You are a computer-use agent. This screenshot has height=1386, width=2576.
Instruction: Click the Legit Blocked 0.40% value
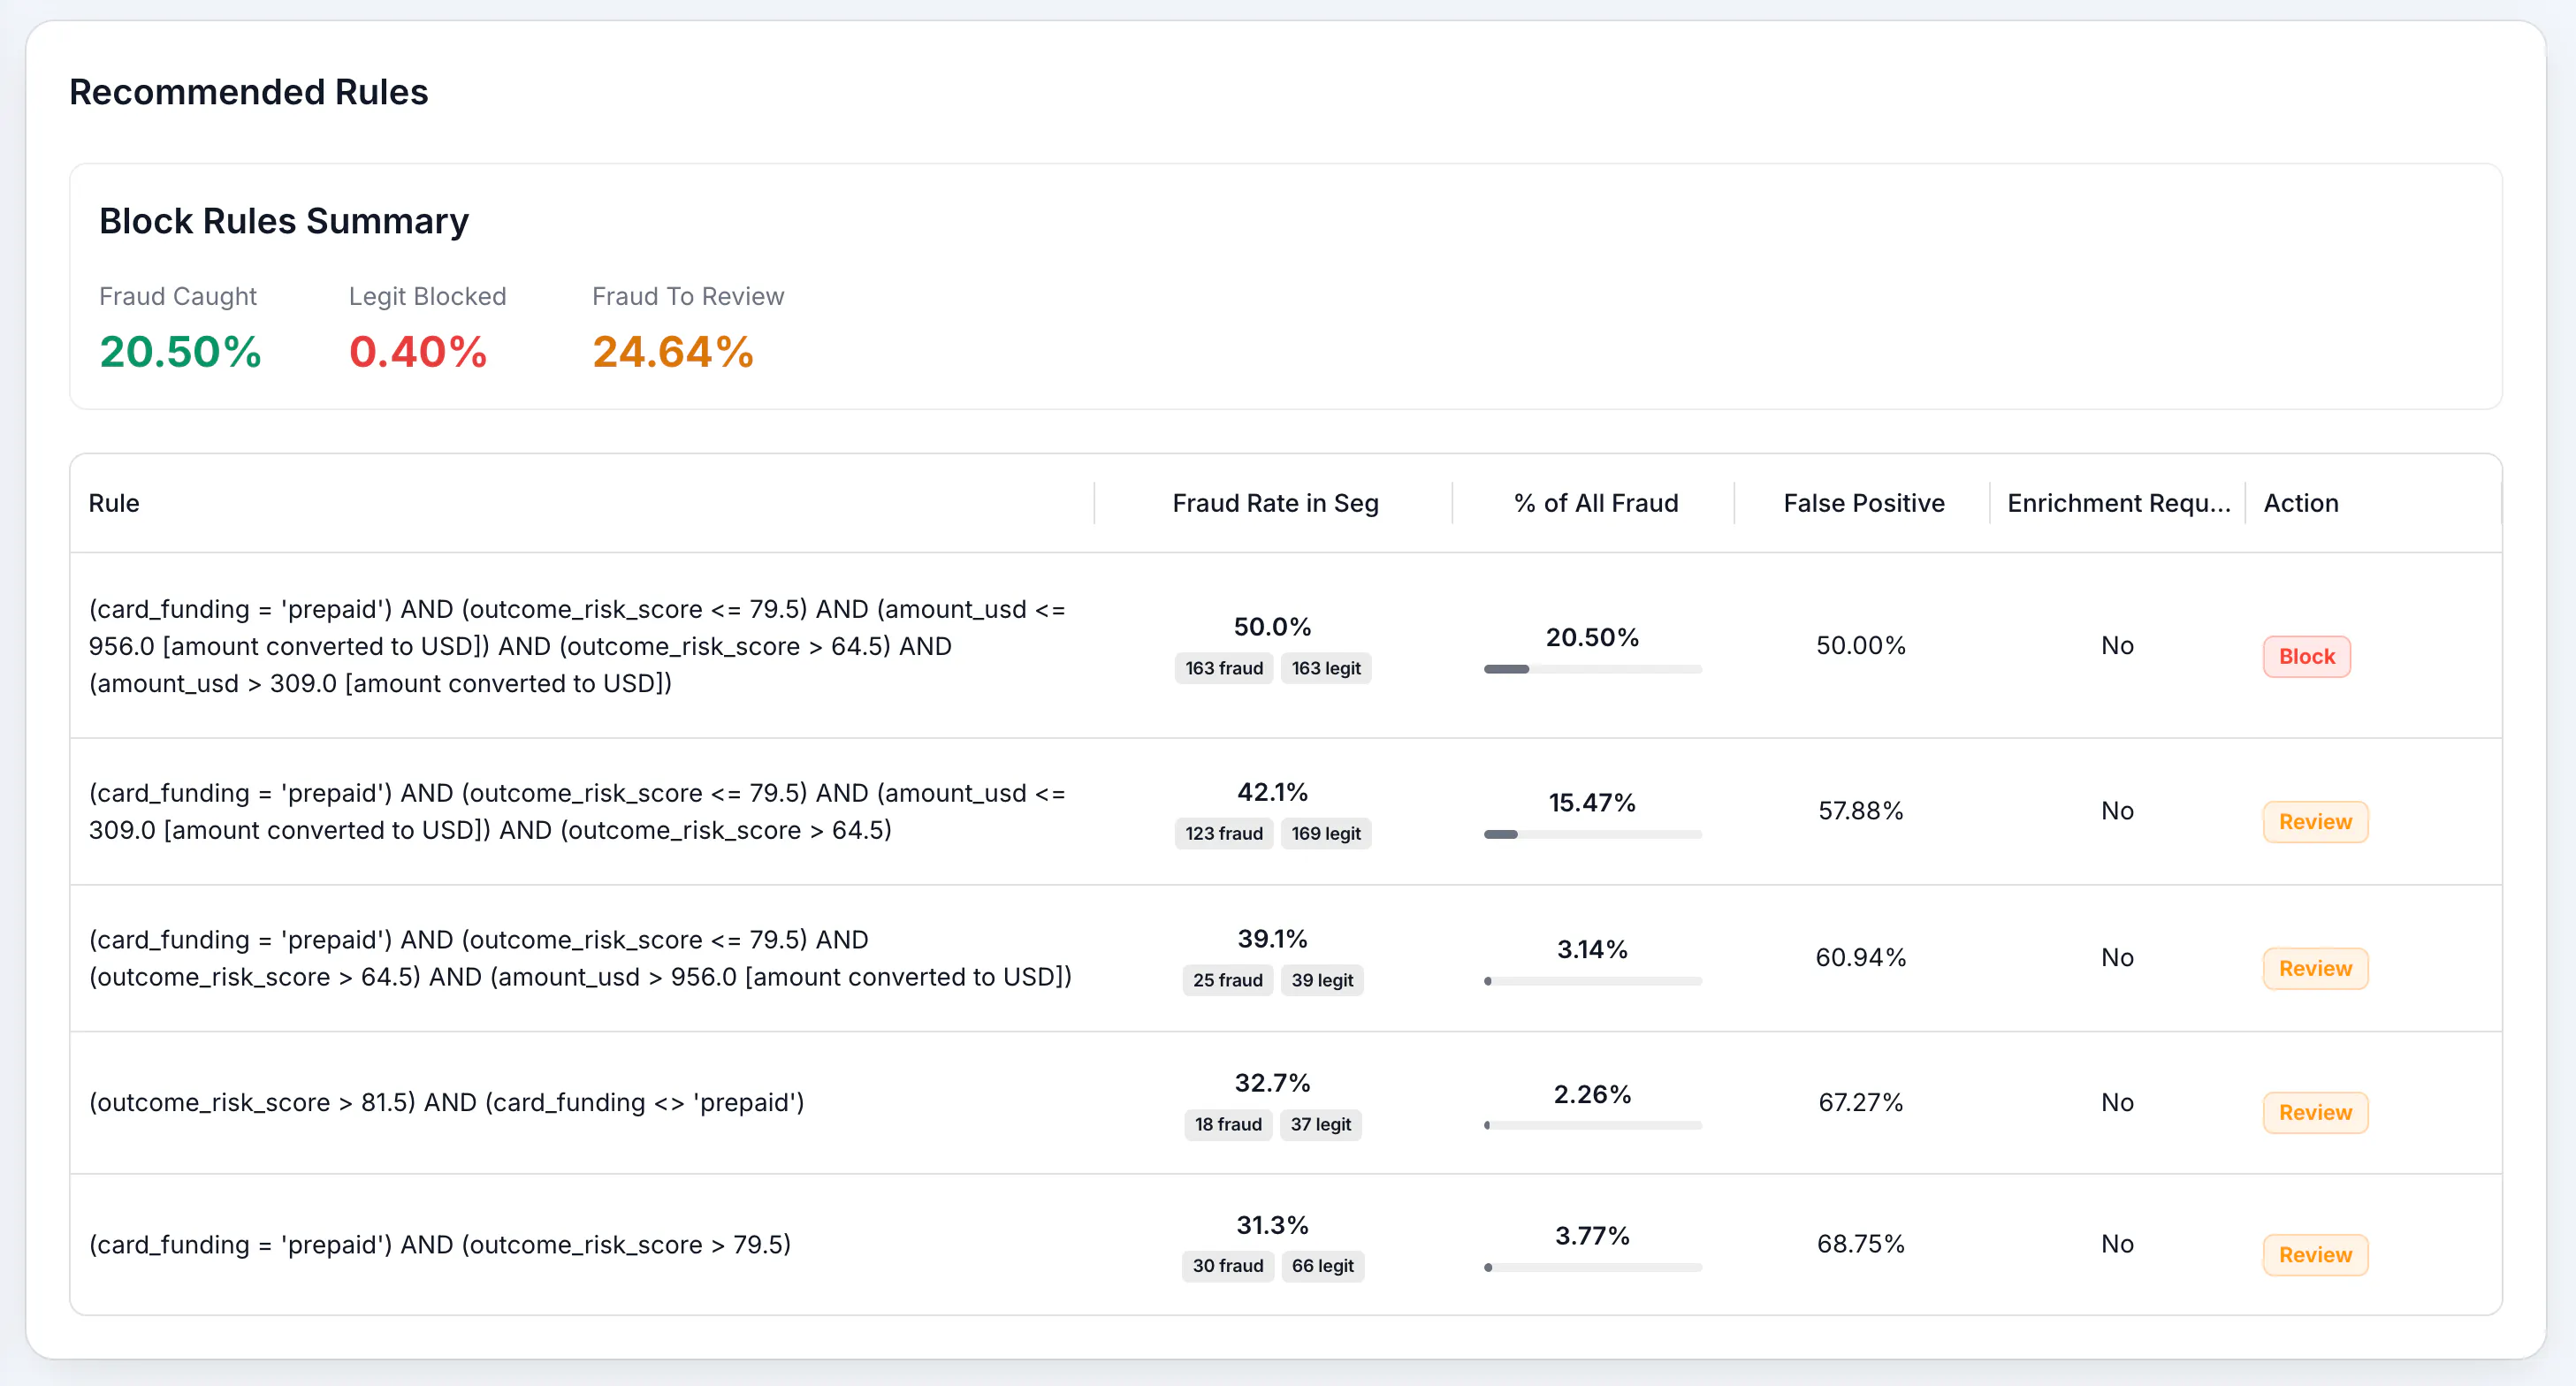418,352
